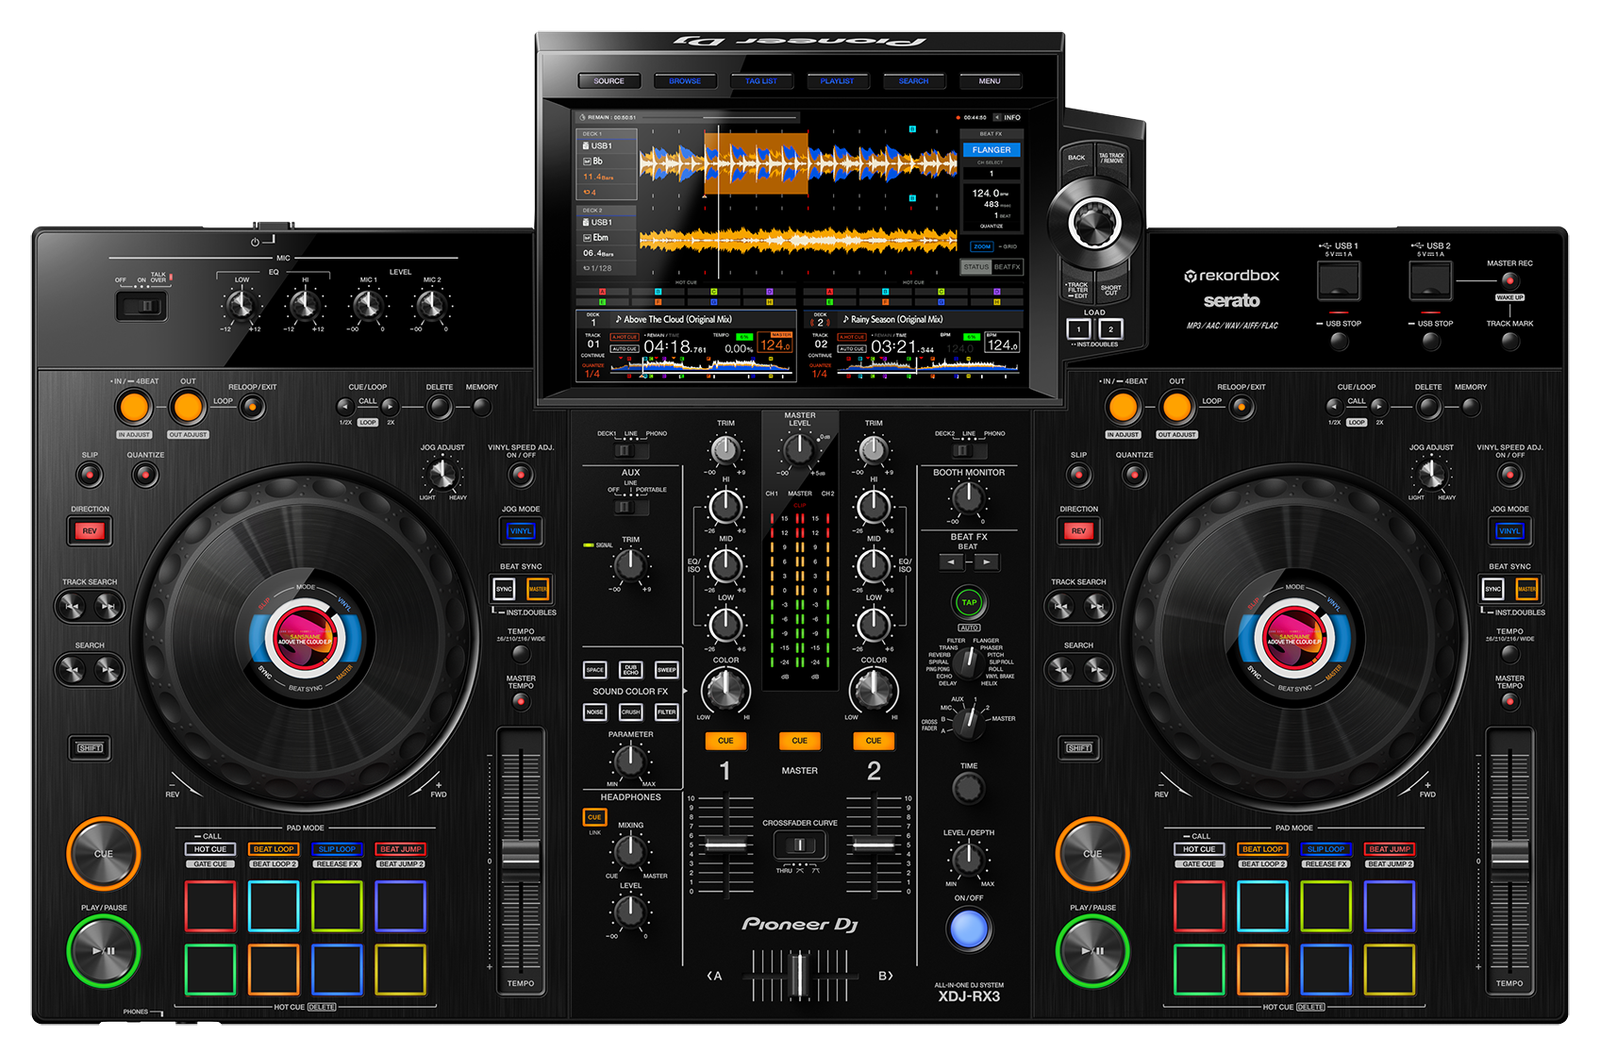Flip the mic OFF/ON/TALK OVER switch

pyautogui.click(x=141, y=306)
